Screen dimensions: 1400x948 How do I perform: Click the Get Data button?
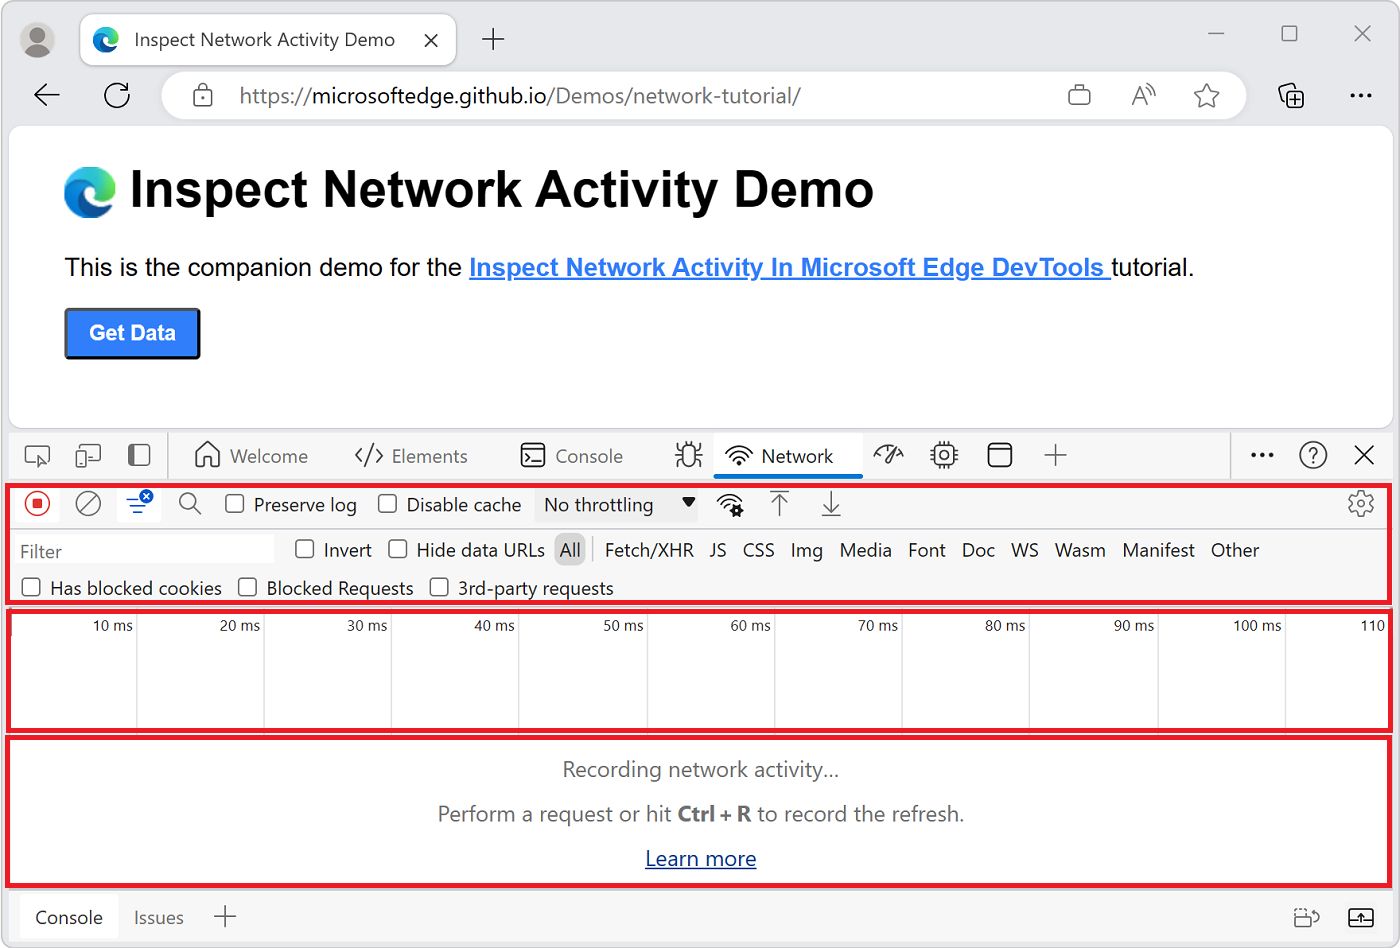[132, 333]
